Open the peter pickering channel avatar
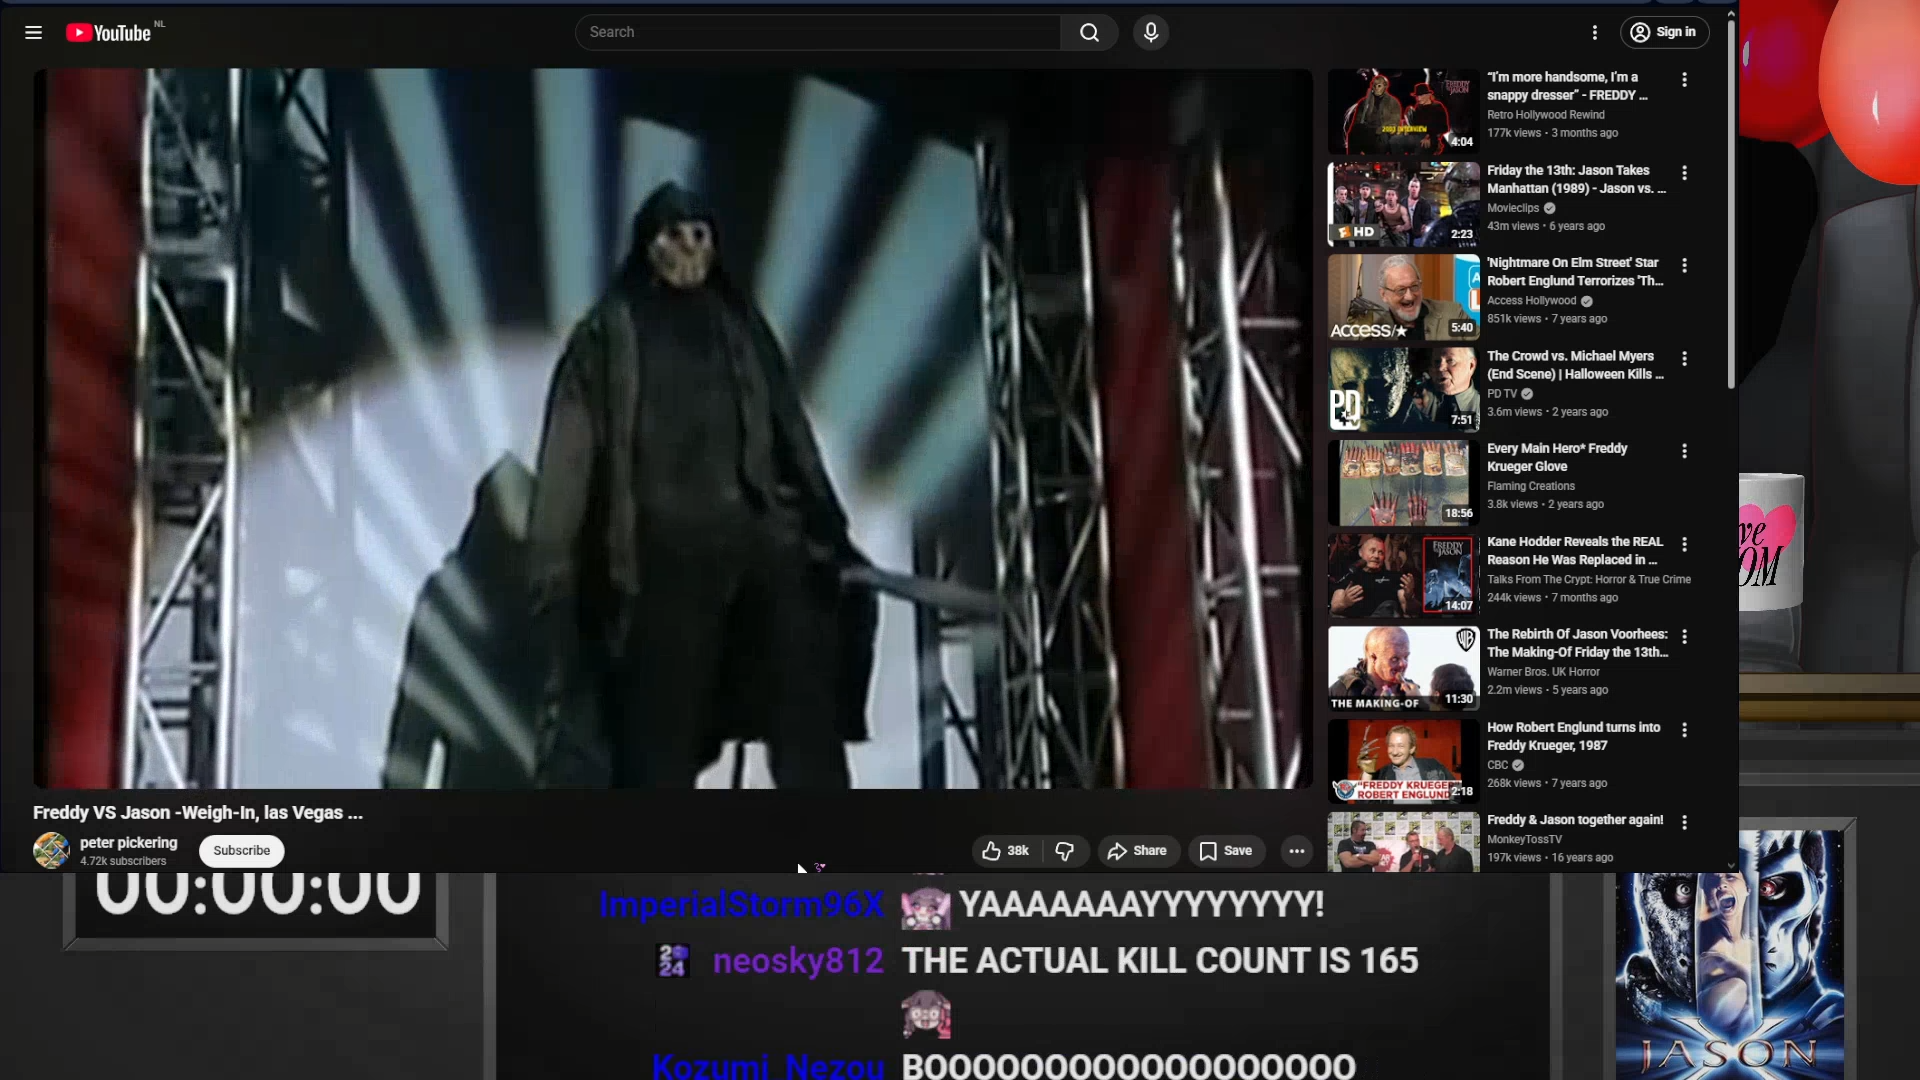The image size is (1920, 1080). (x=51, y=850)
